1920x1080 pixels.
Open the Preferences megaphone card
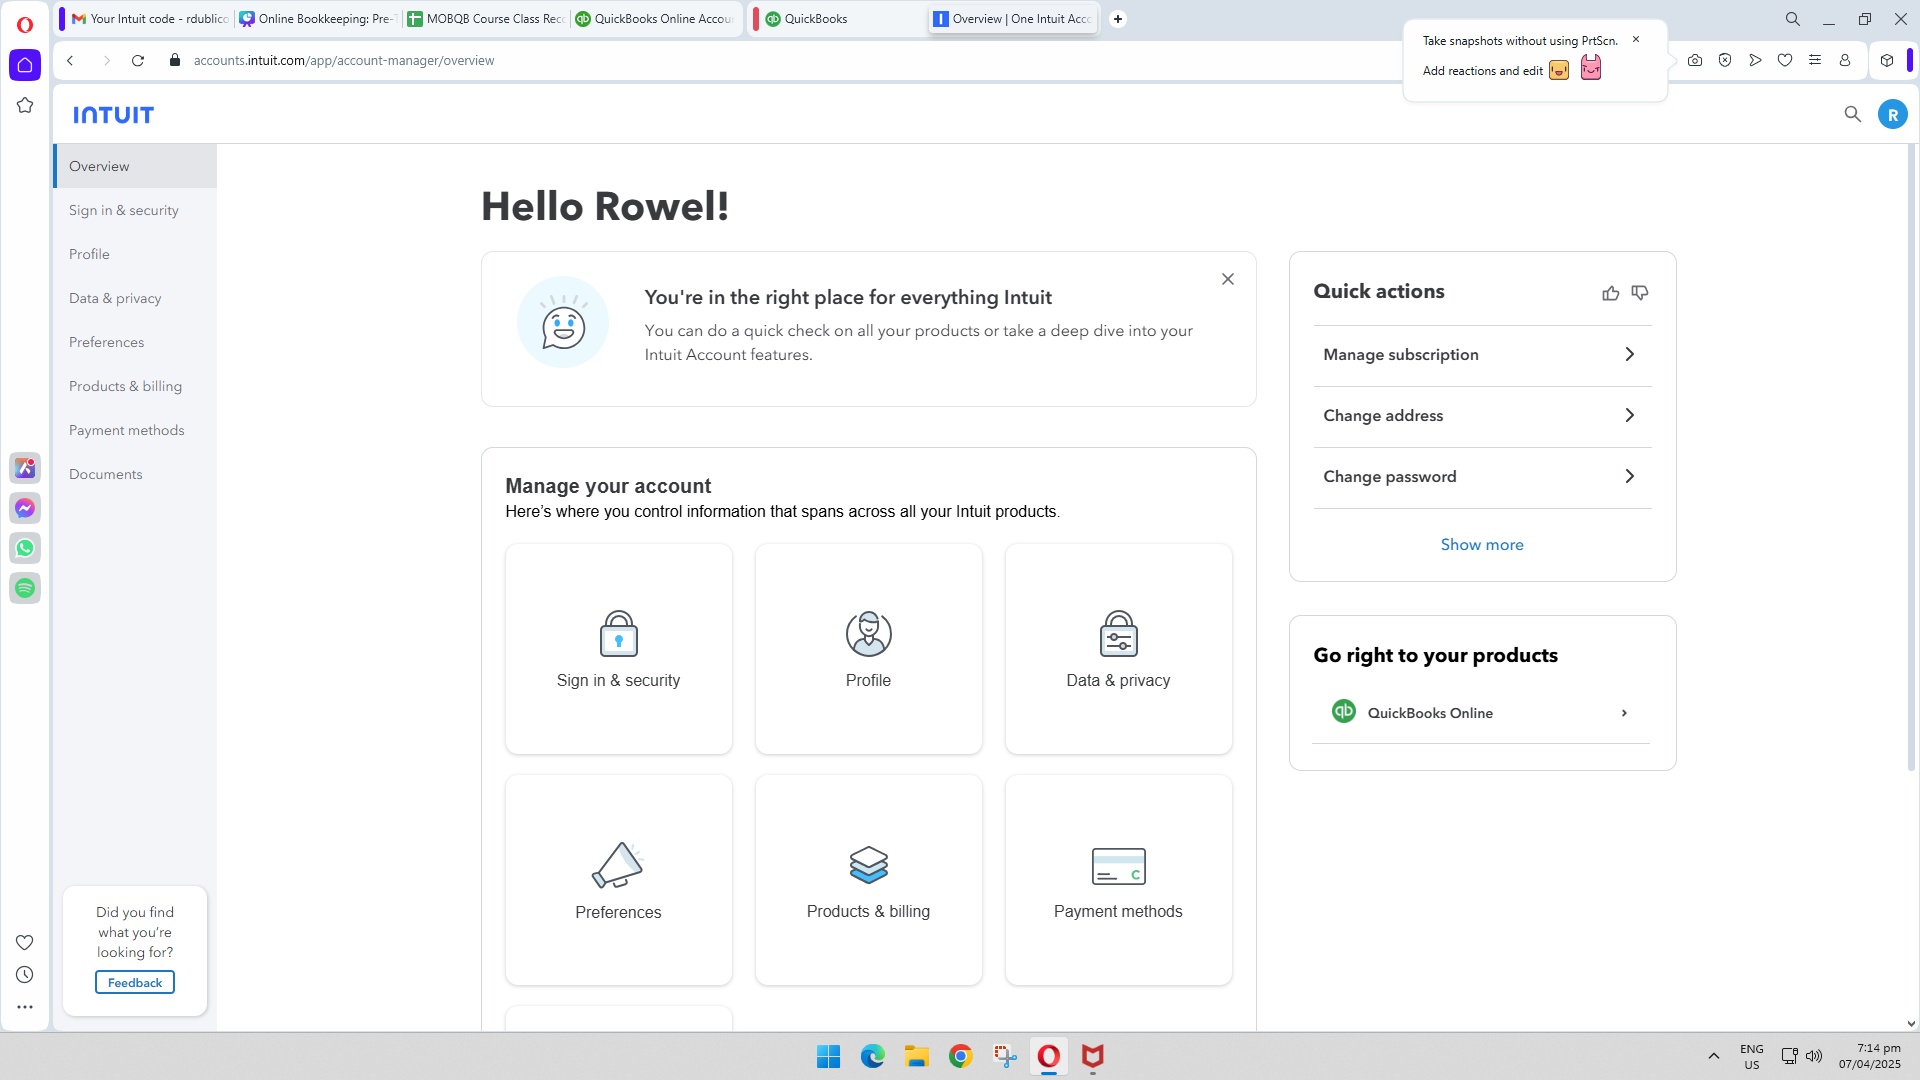click(618, 880)
